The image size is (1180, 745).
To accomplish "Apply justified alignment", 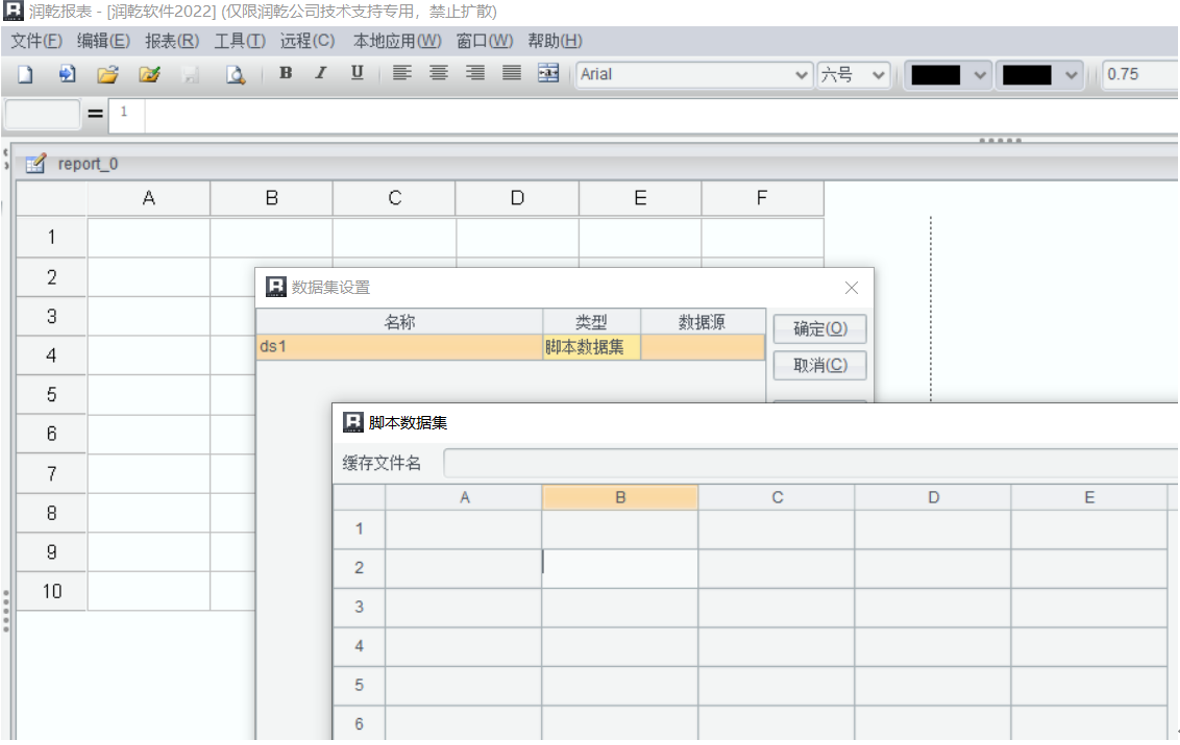I will [512, 73].
